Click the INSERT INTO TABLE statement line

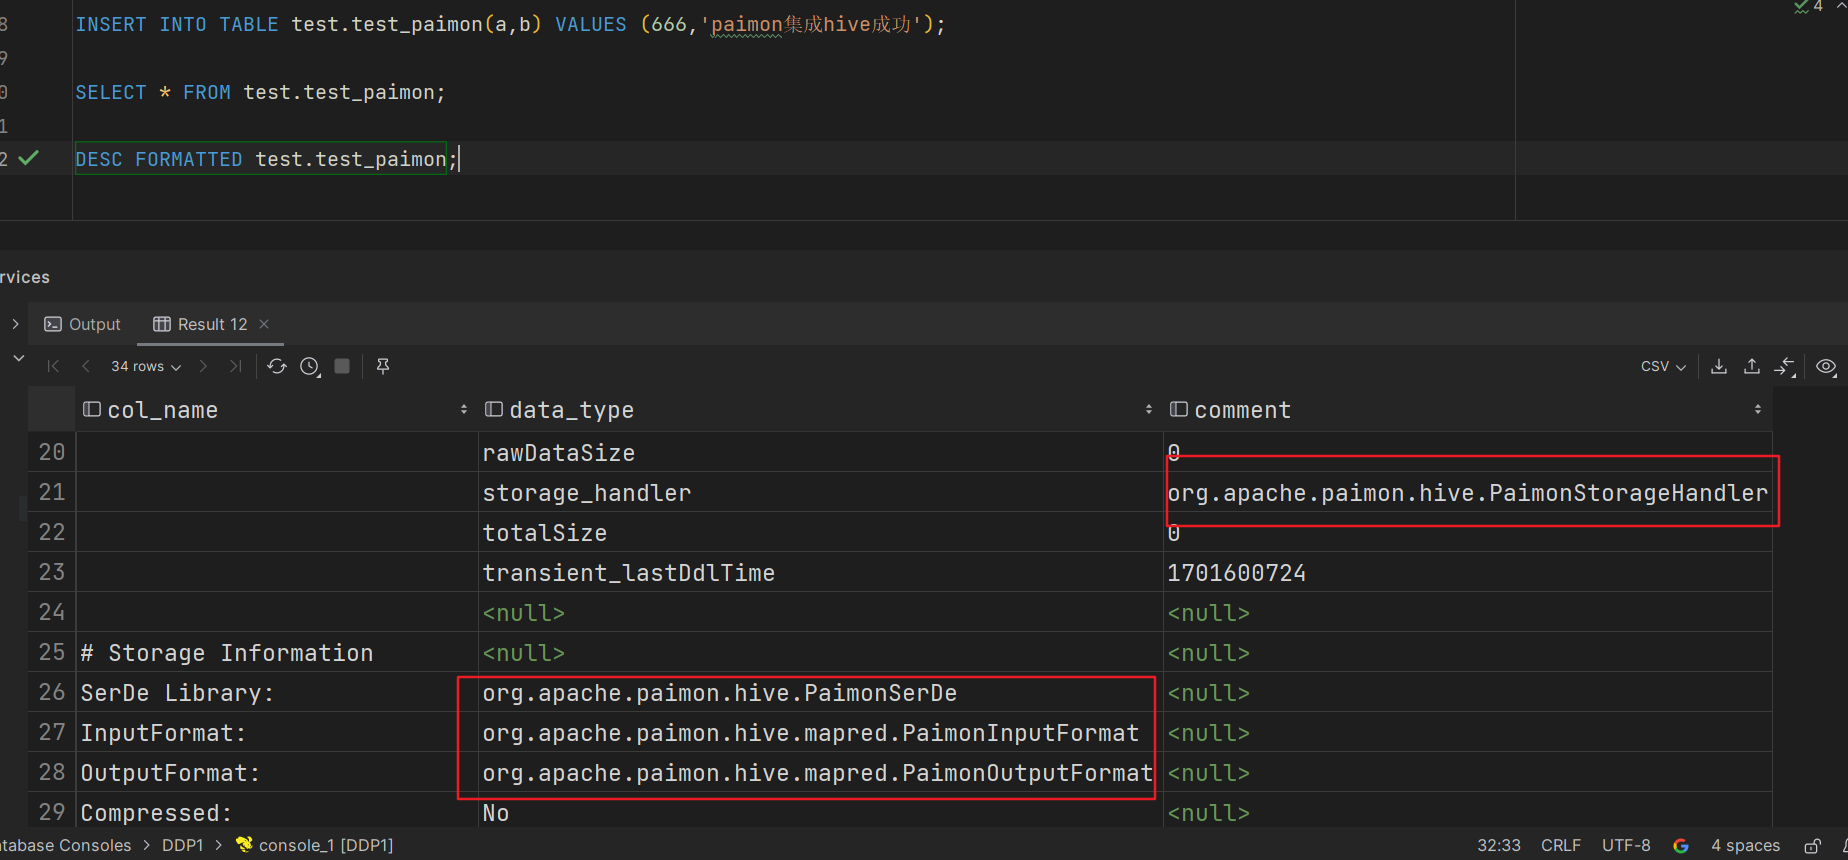[510, 24]
